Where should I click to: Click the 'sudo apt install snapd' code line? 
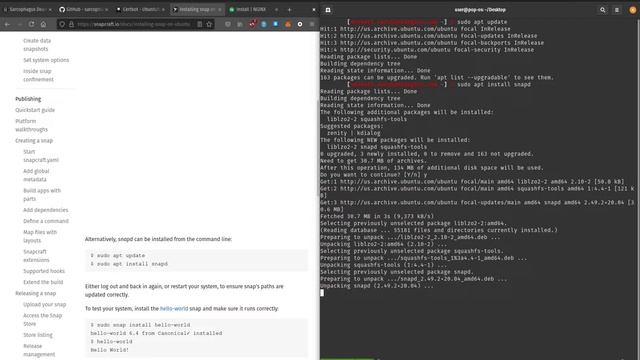pyautogui.click(x=129, y=264)
